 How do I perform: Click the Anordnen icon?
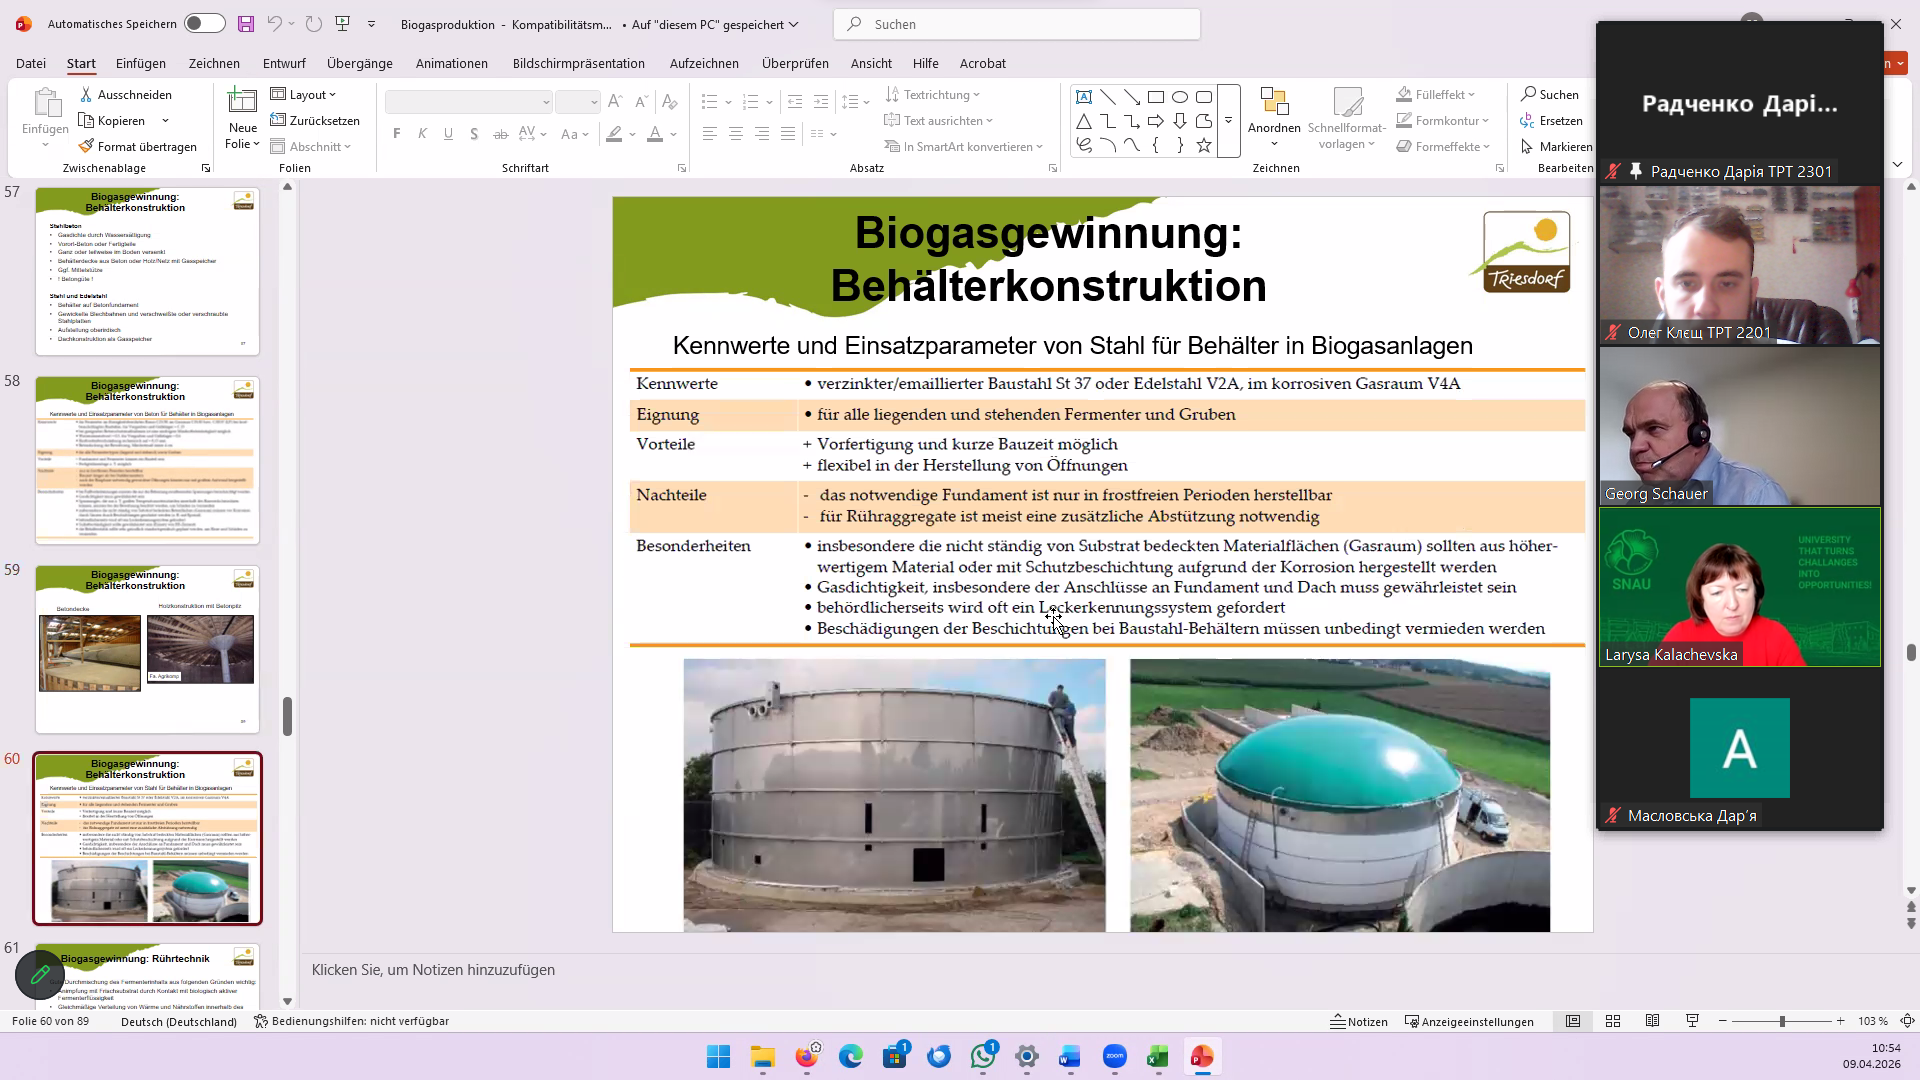(1274, 102)
